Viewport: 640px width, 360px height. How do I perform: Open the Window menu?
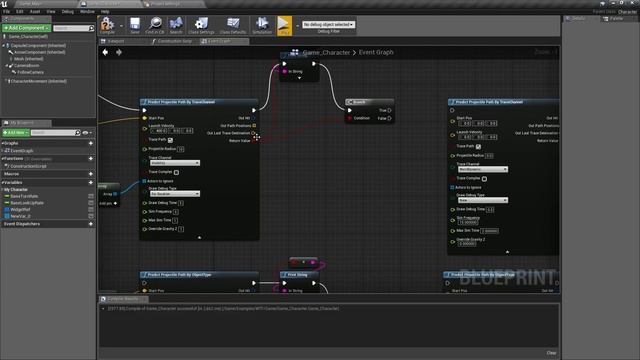[x=87, y=11]
